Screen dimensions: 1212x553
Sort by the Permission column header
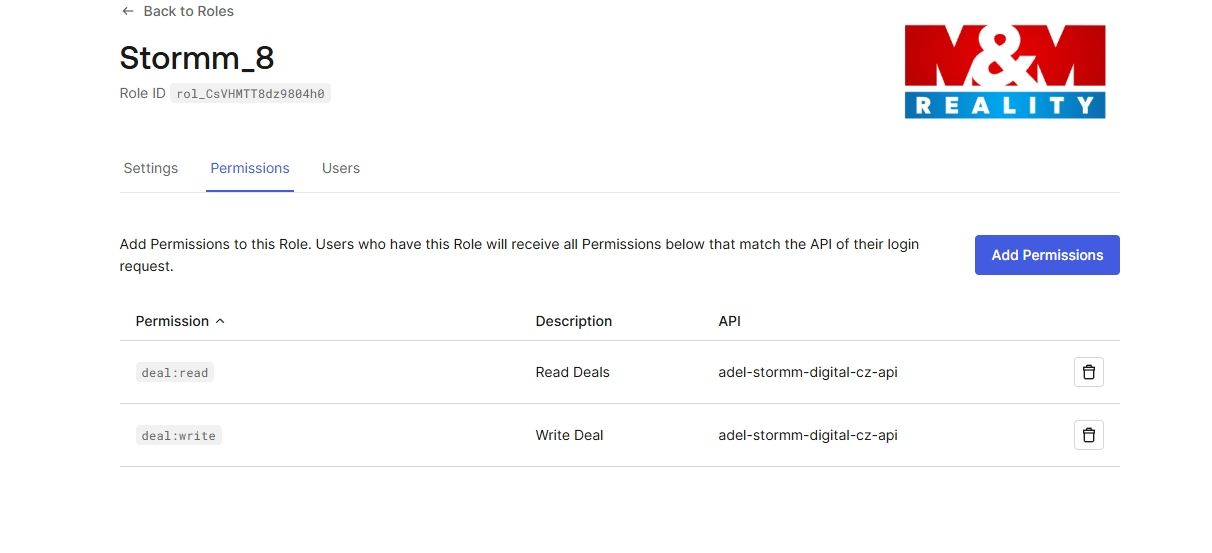(172, 321)
